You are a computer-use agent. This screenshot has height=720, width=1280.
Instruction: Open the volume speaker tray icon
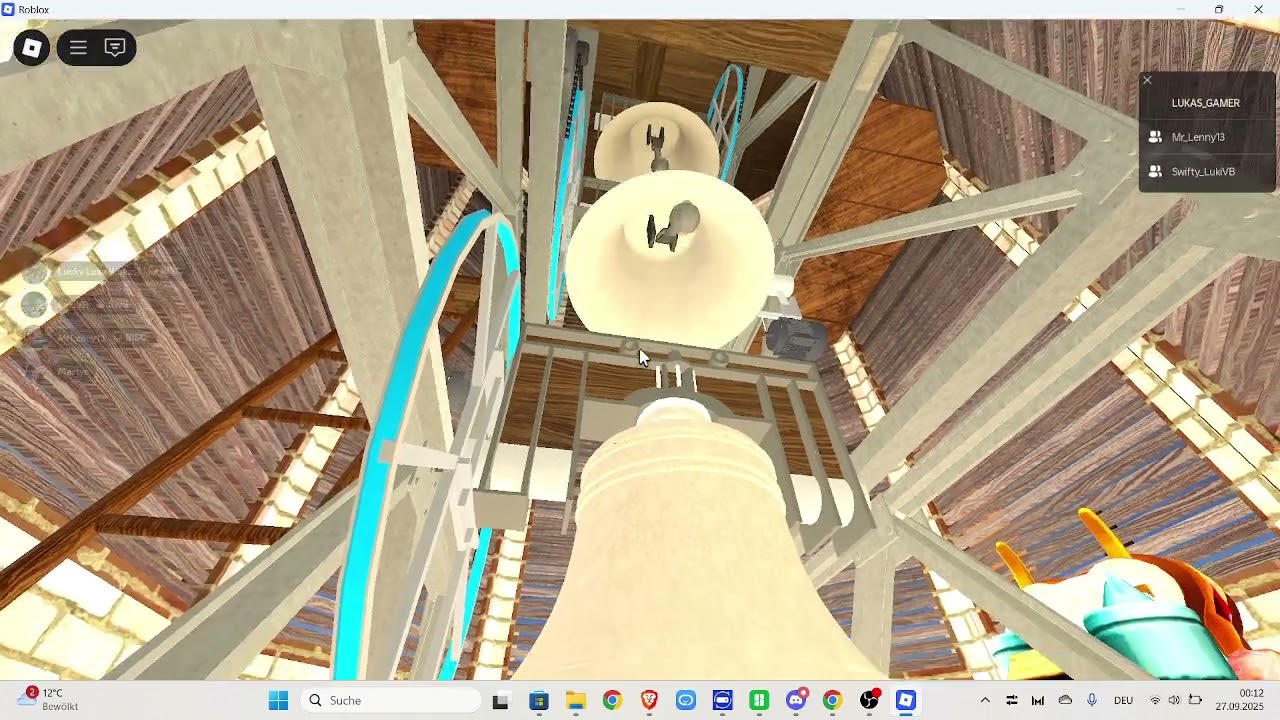click(x=1174, y=701)
